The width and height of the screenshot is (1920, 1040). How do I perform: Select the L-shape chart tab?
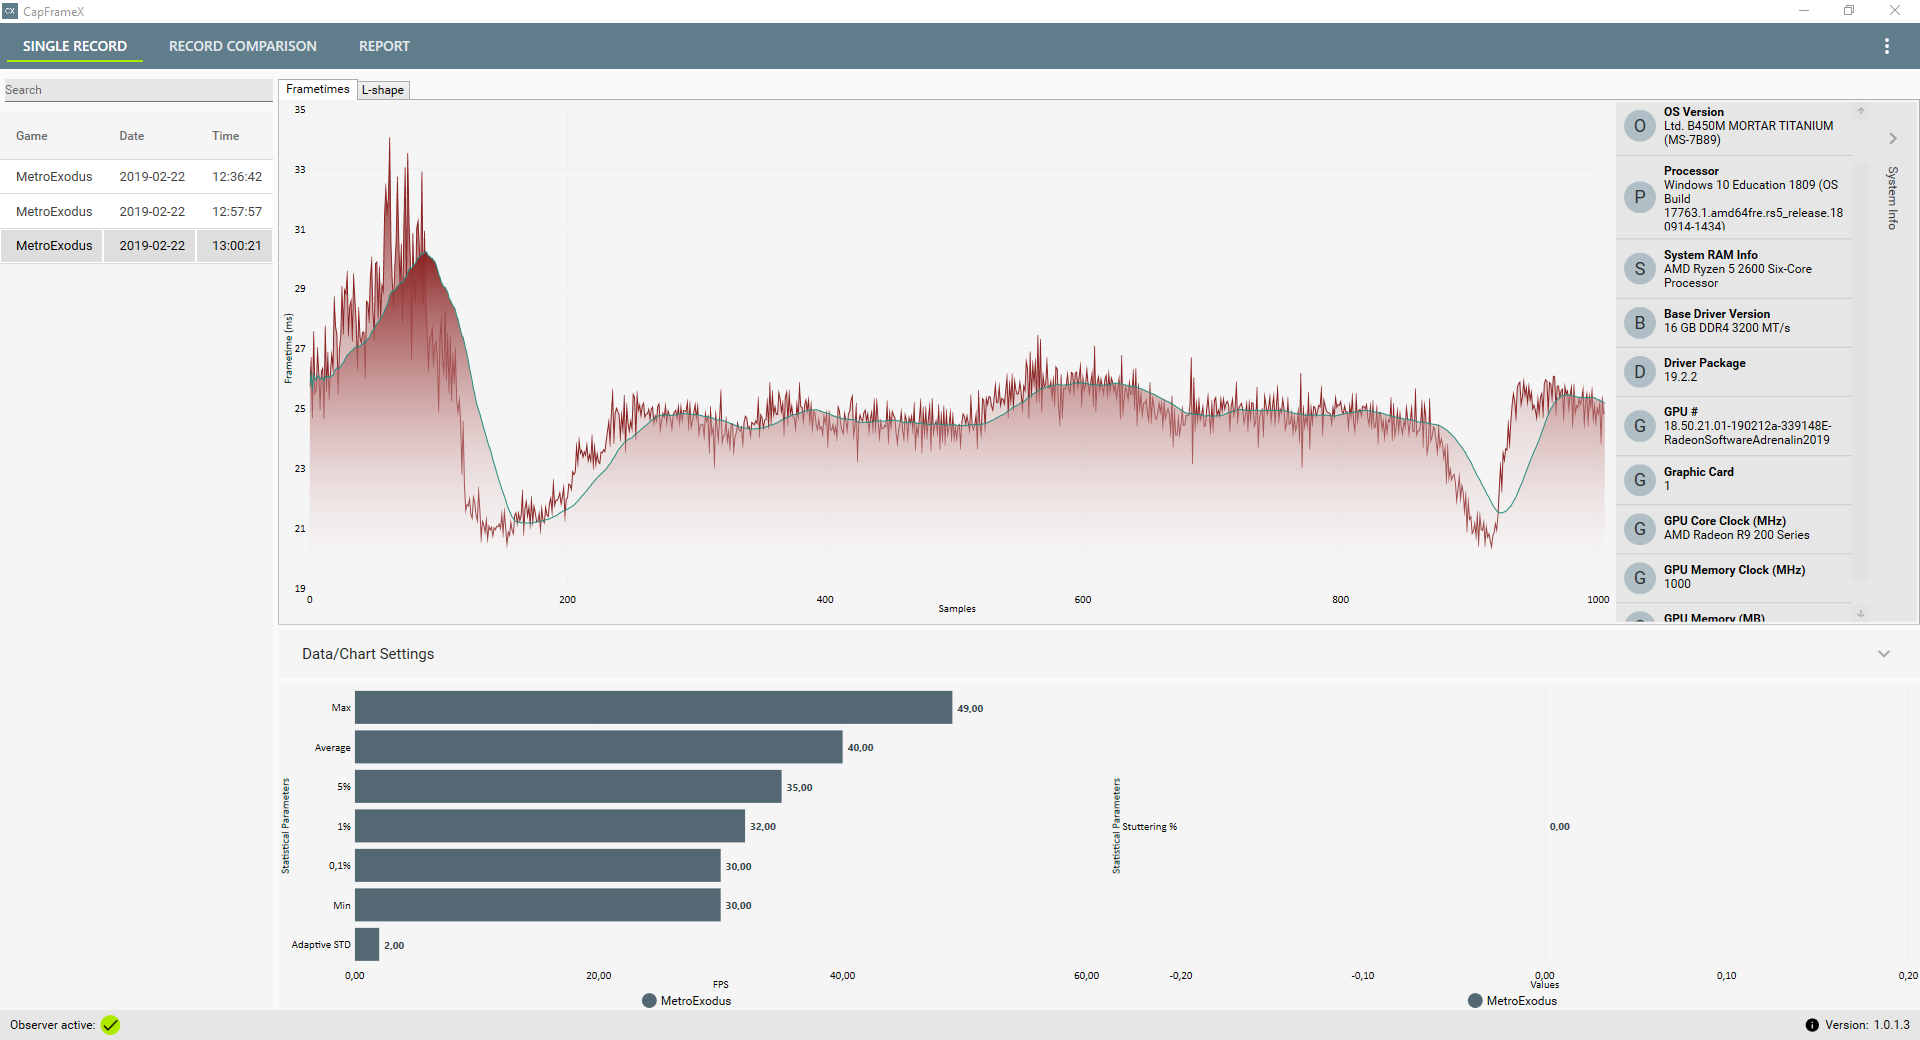[x=383, y=90]
